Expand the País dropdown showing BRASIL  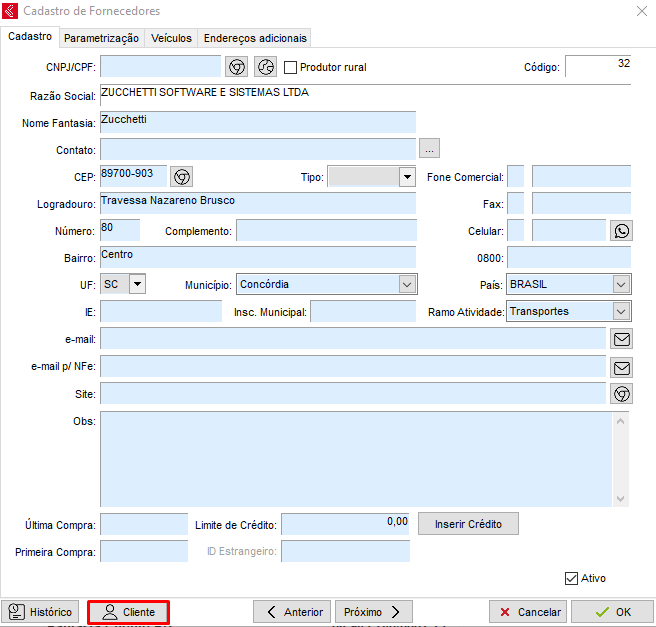tap(621, 285)
